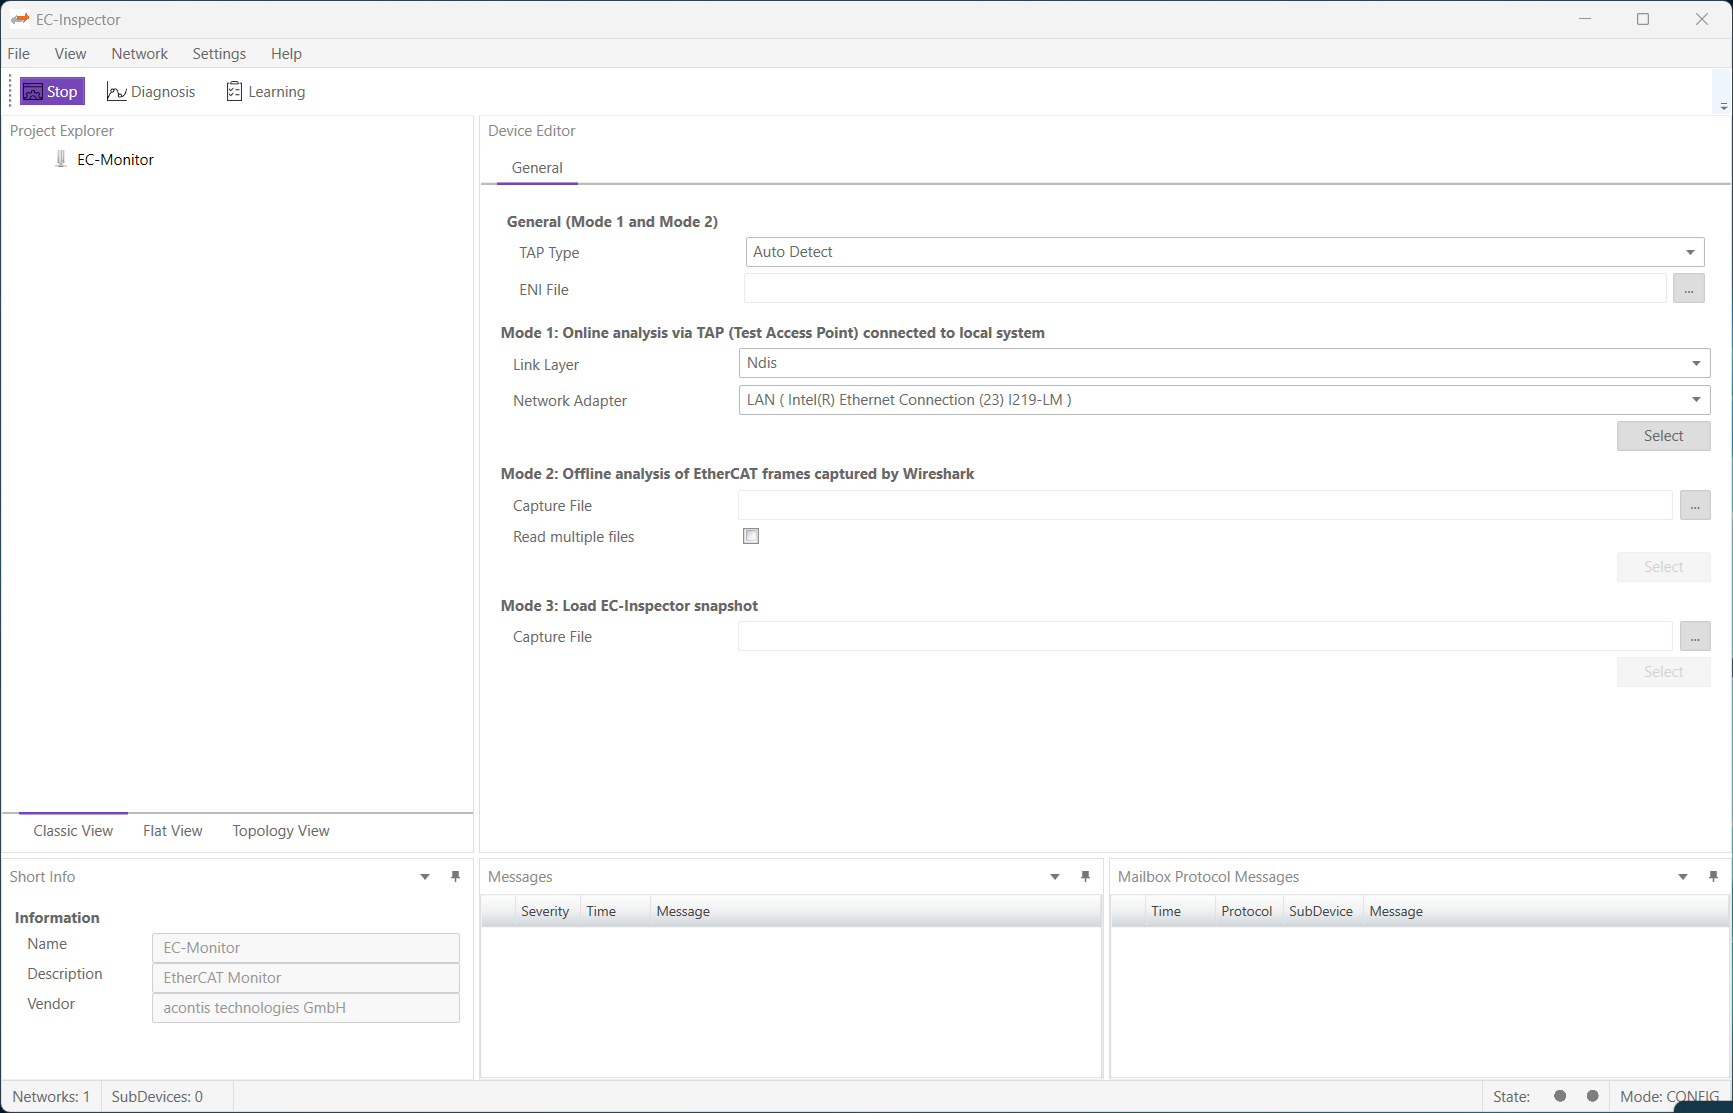Select EC-Monitor in Project Explorer
The width and height of the screenshot is (1733, 1113).
tap(115, 160)
